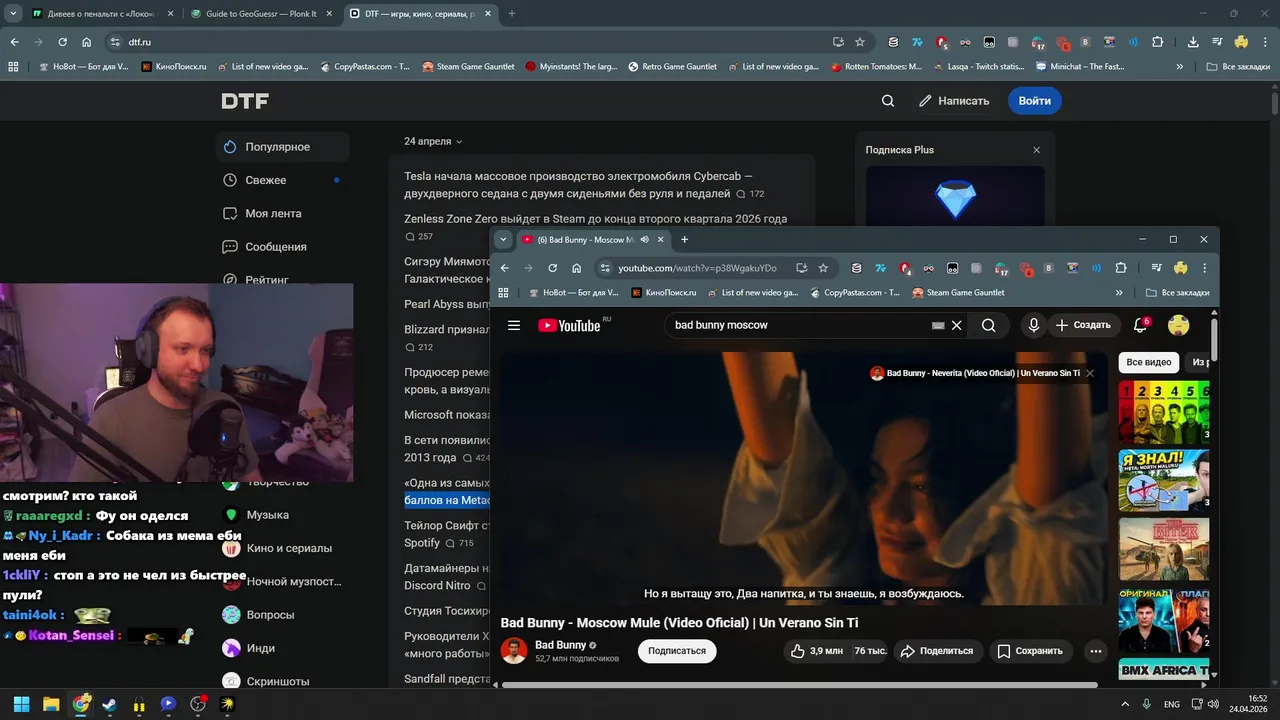The height and width of the screenshot is (720, 1280).
Task: Open the 'Rotten Tomatoes' bookmark in DTF window
Action: click(876, 67)
